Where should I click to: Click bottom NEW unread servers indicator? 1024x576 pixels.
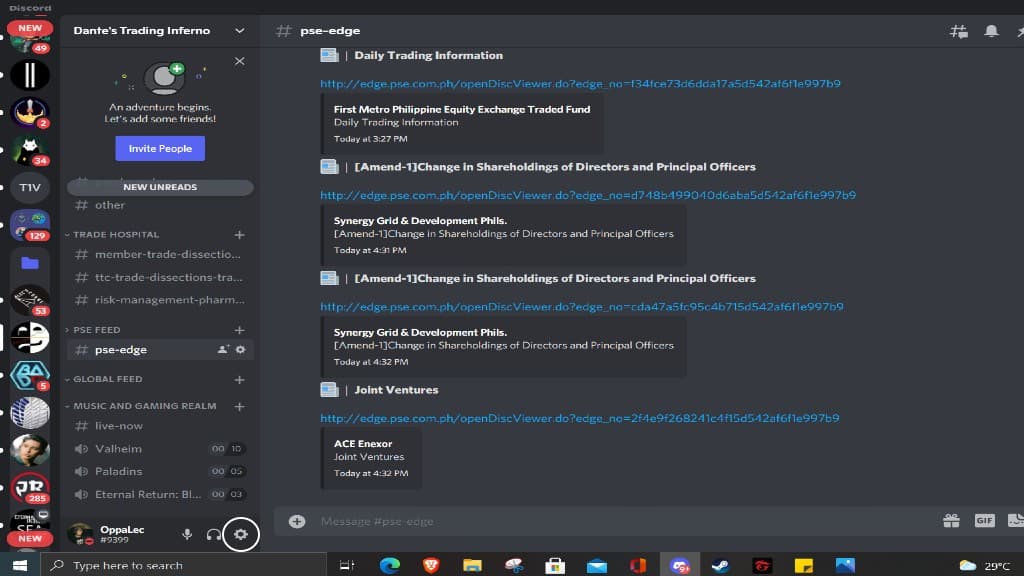(30, 539)
